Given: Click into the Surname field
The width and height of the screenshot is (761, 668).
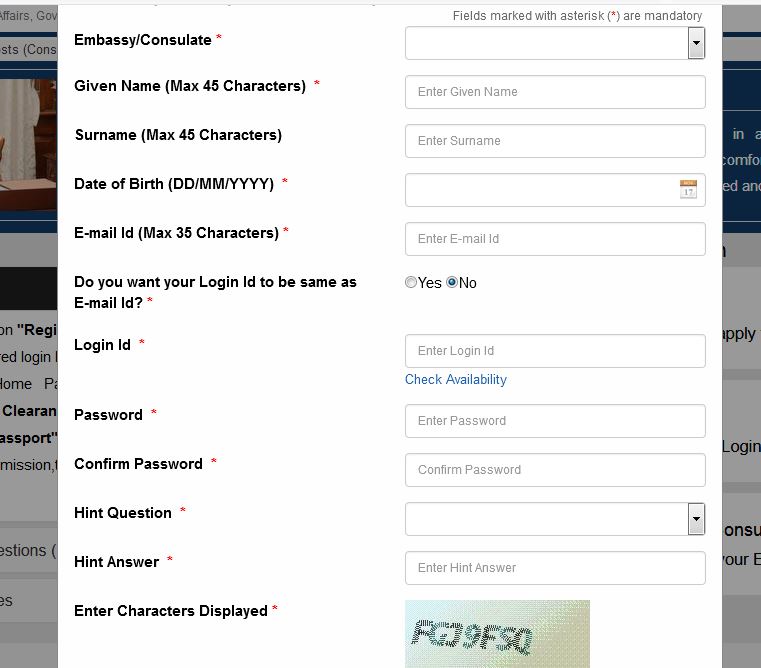Looking at the screenshot, I should click(x=555, y=141).
